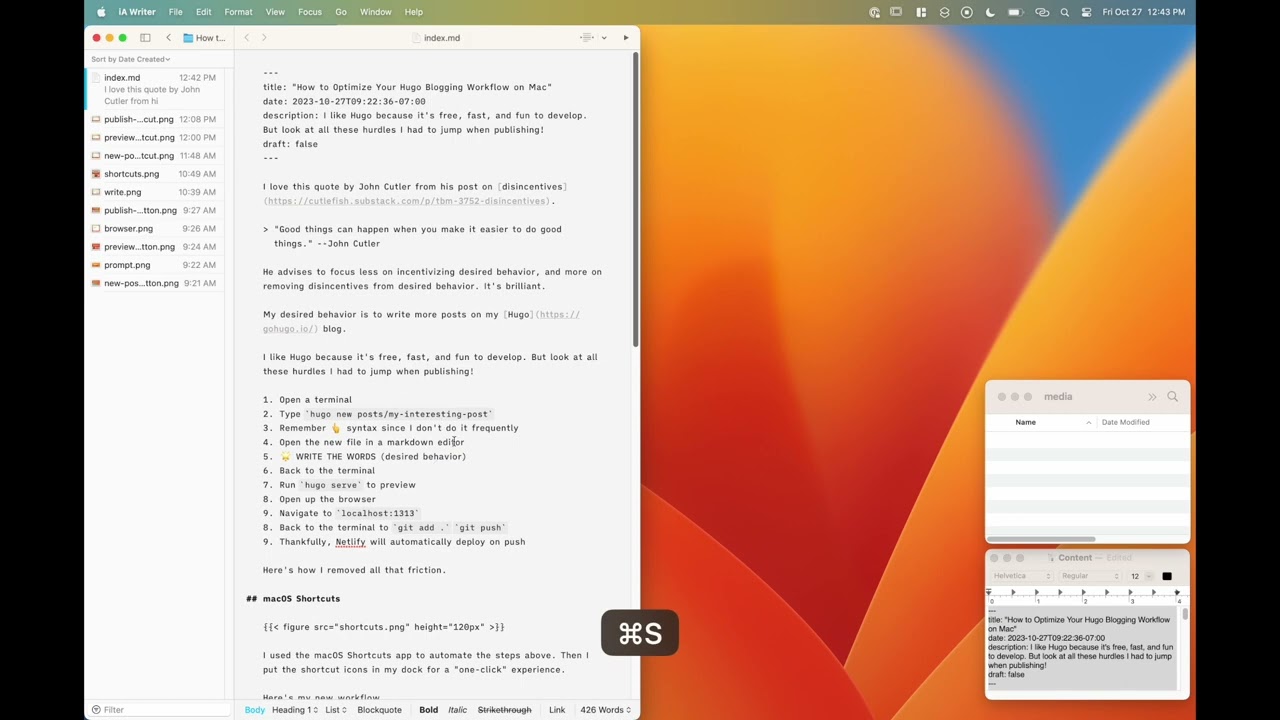The width and height of the screenshot is (1280, 720).
Task: Open the 426 Words statistics dropdown
Action: pos(606,710)
